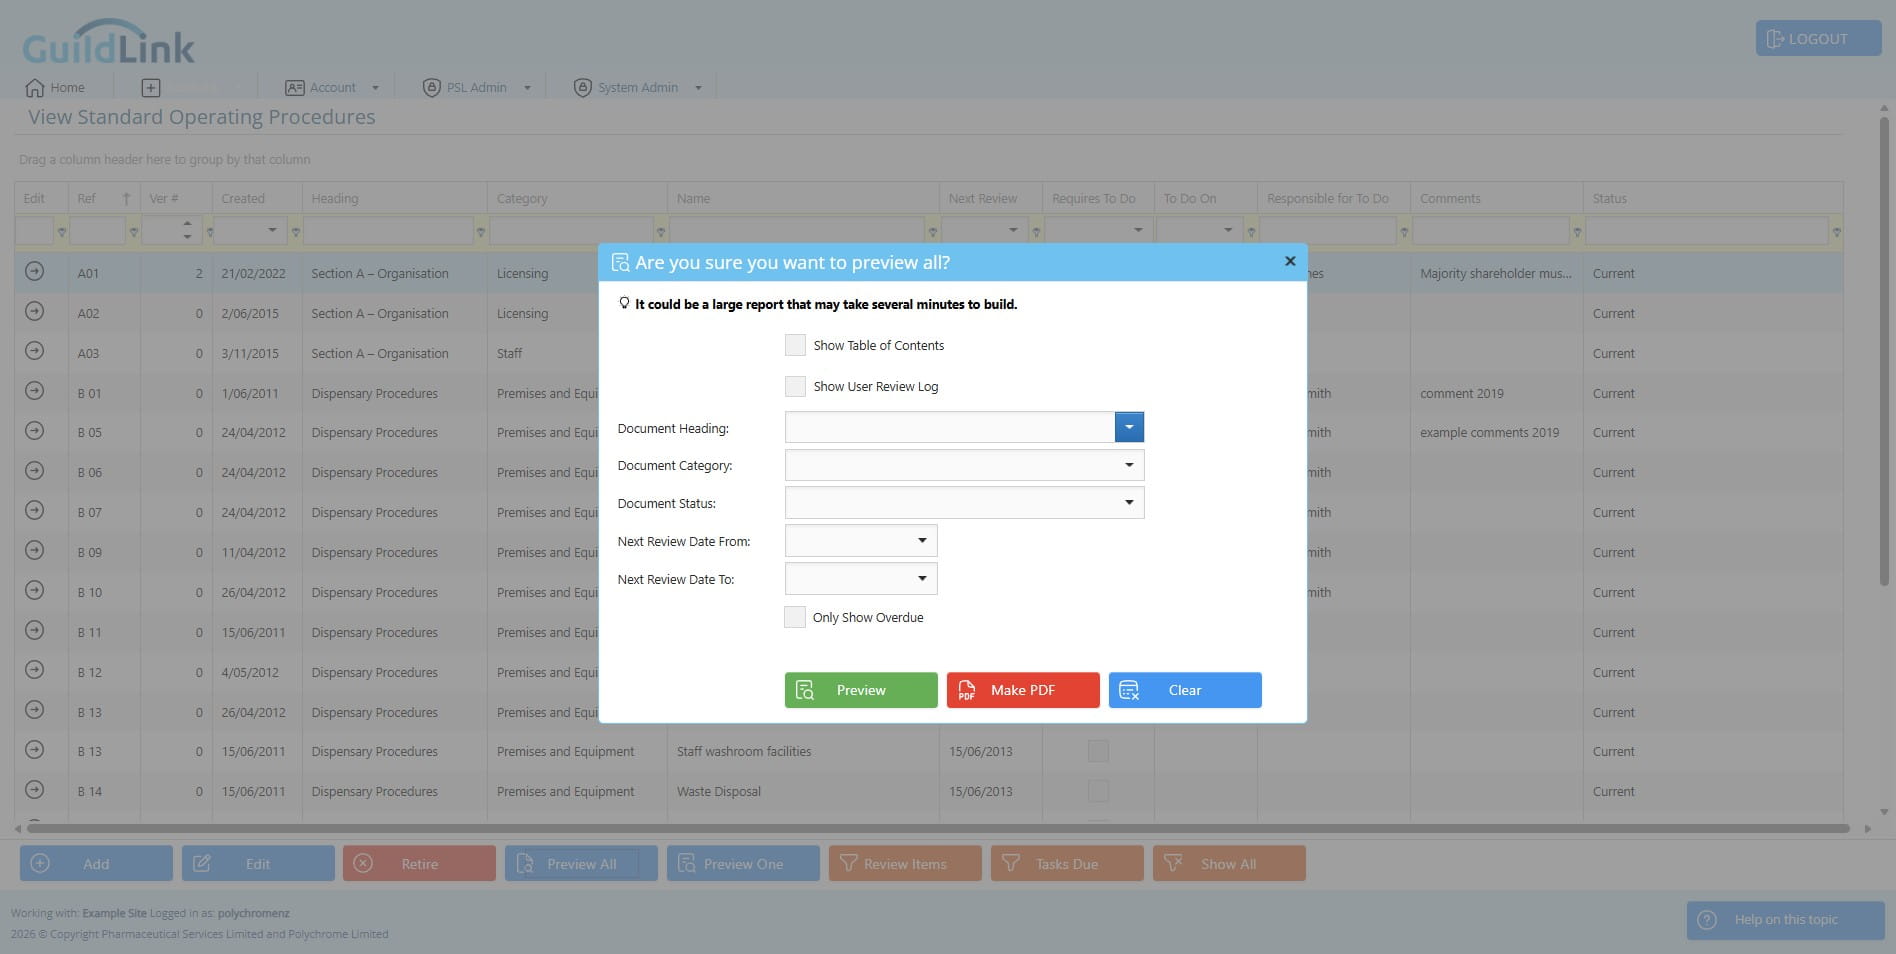Open the Next Review Date From picker
Screen dimensions: 1896x954
click(922, 541)
